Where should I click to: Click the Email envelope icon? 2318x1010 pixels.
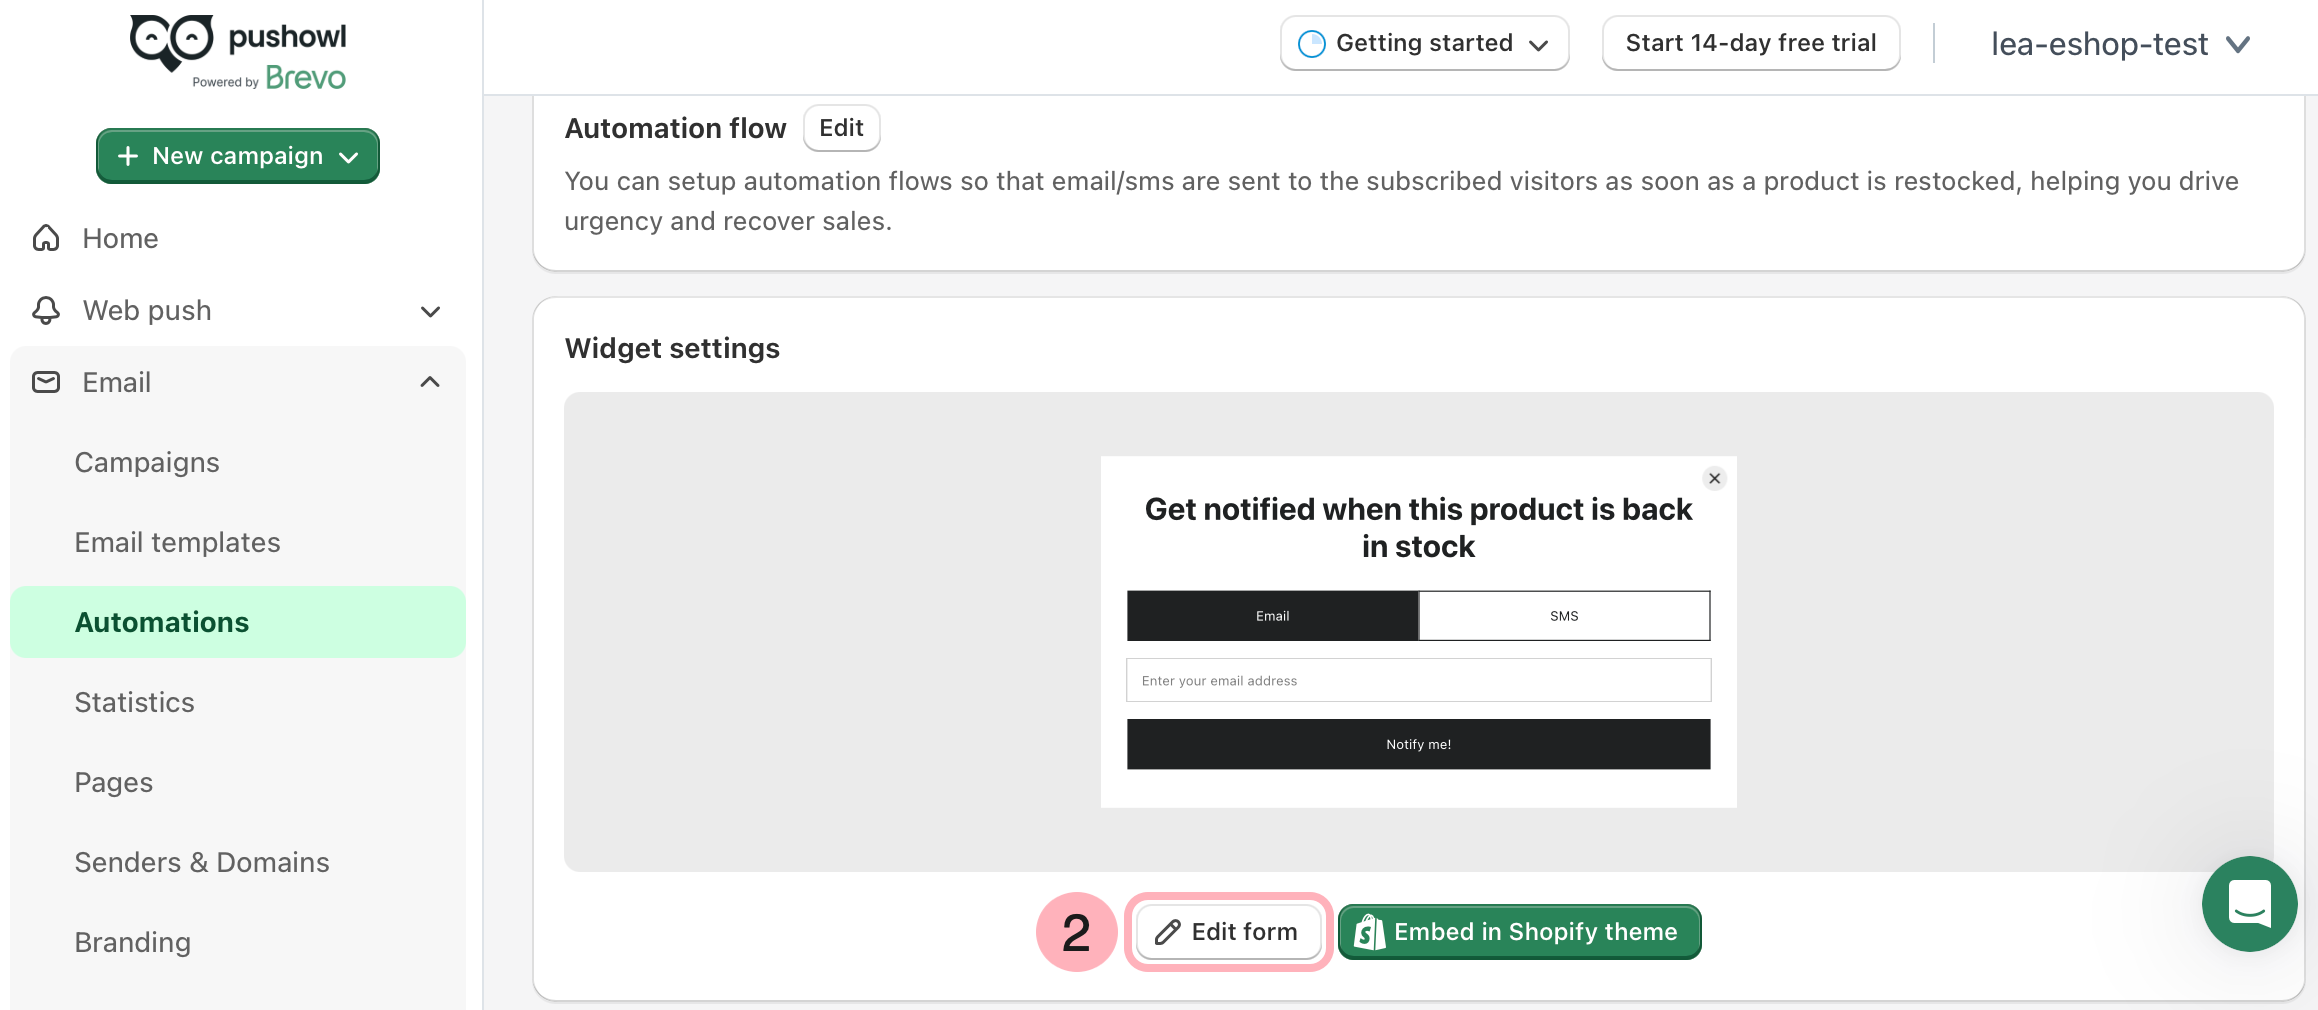(45, 382)
